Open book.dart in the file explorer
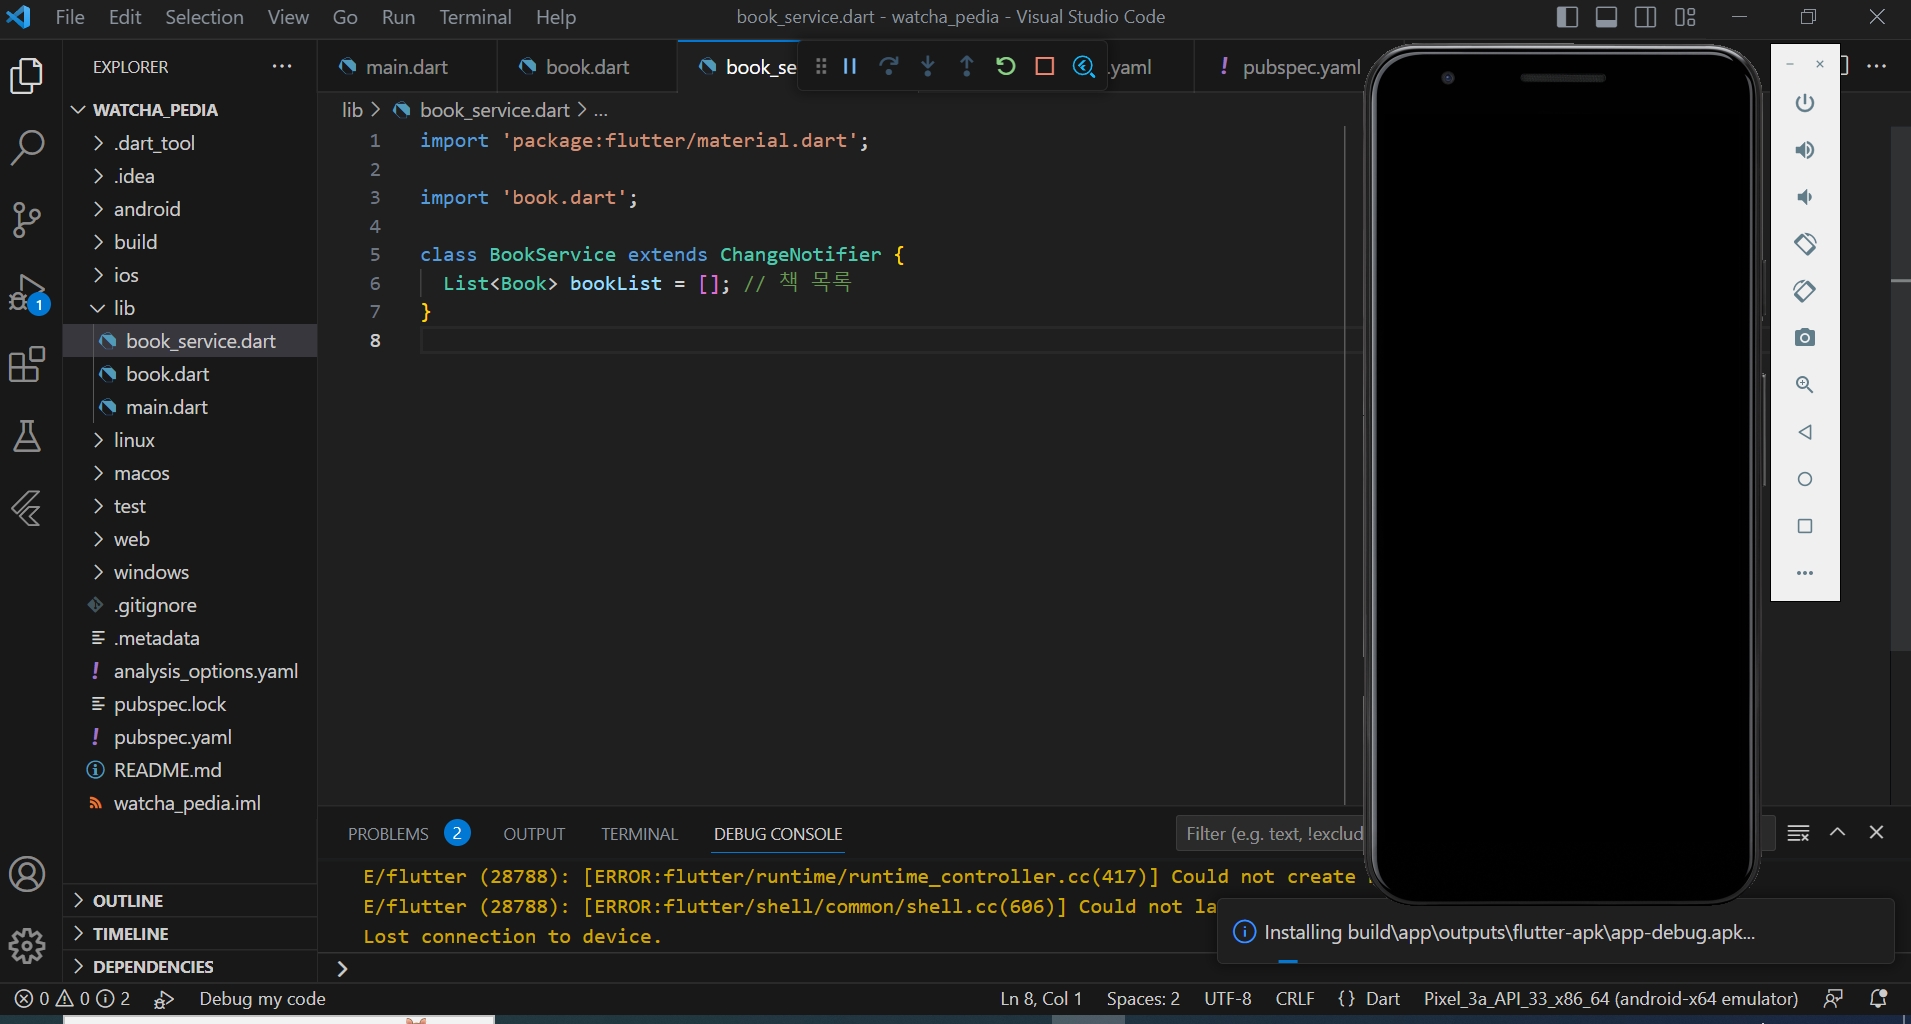 tap(190, 374)
